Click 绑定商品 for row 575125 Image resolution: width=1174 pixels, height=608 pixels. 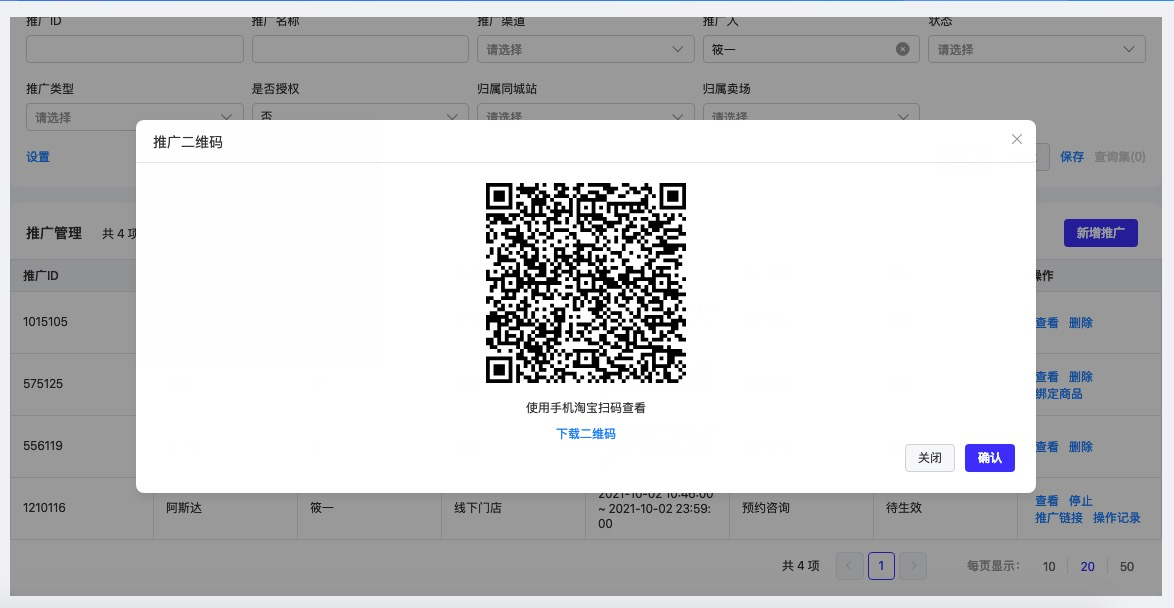point(1059,394)
